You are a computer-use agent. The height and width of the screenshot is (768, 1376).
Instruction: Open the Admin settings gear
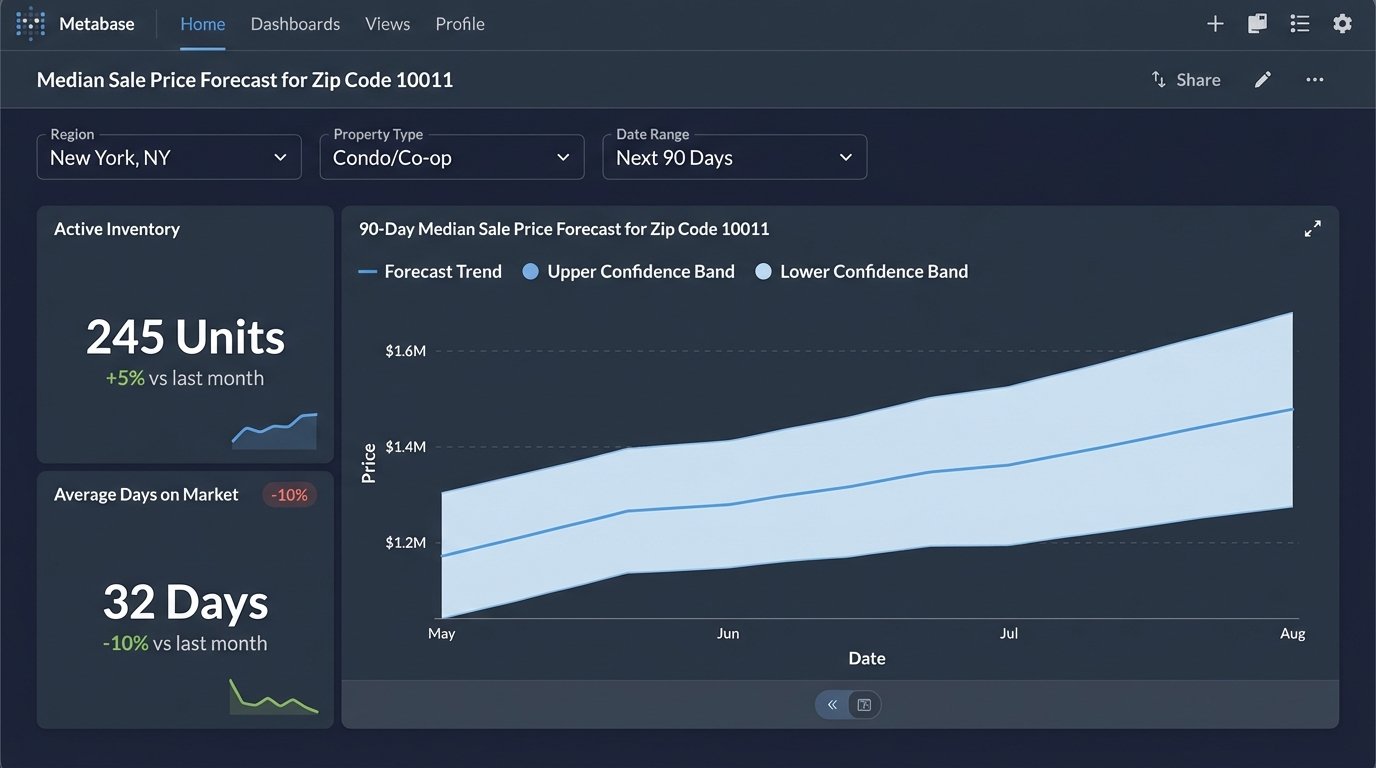click(1342, 23)
